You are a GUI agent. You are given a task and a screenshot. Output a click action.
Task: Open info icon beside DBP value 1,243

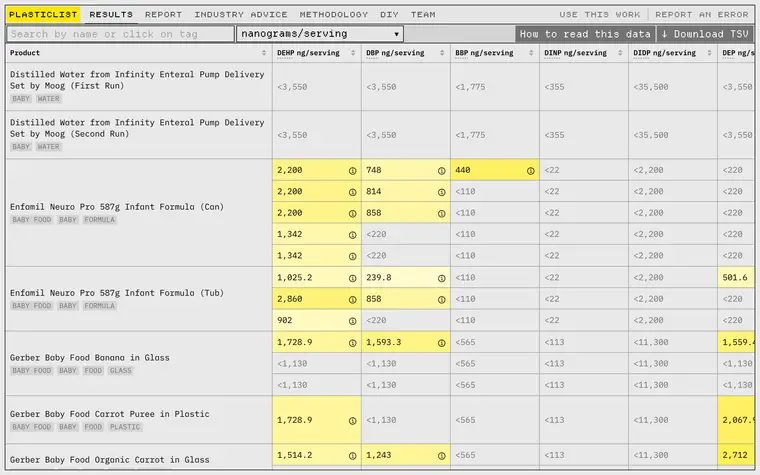442,456
